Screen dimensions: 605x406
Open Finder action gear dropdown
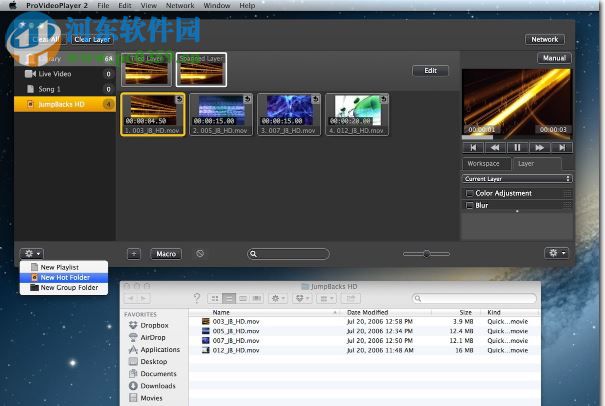click(x=278, y=298)
